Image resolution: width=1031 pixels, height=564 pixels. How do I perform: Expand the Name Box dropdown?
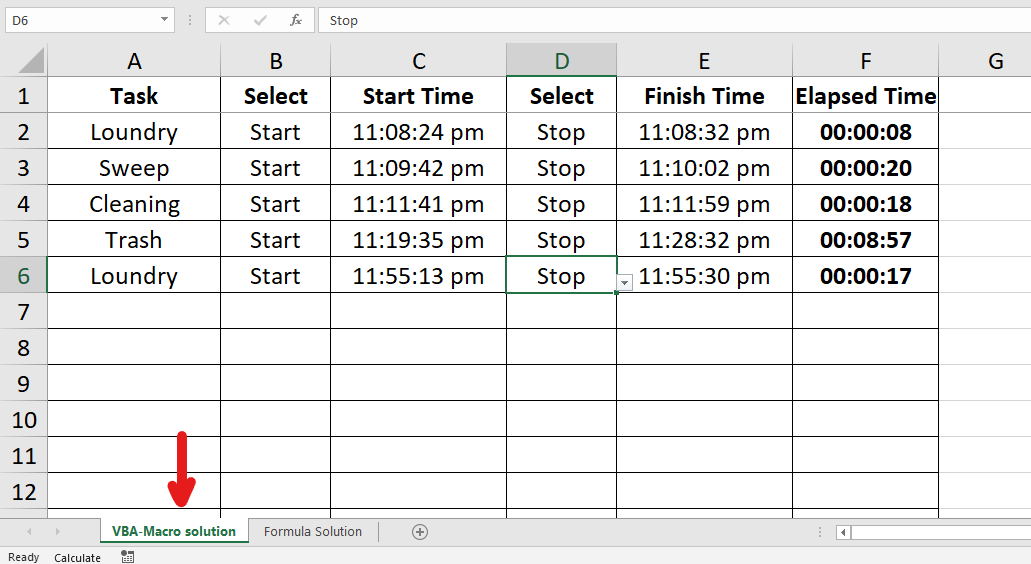coord(165,20)
